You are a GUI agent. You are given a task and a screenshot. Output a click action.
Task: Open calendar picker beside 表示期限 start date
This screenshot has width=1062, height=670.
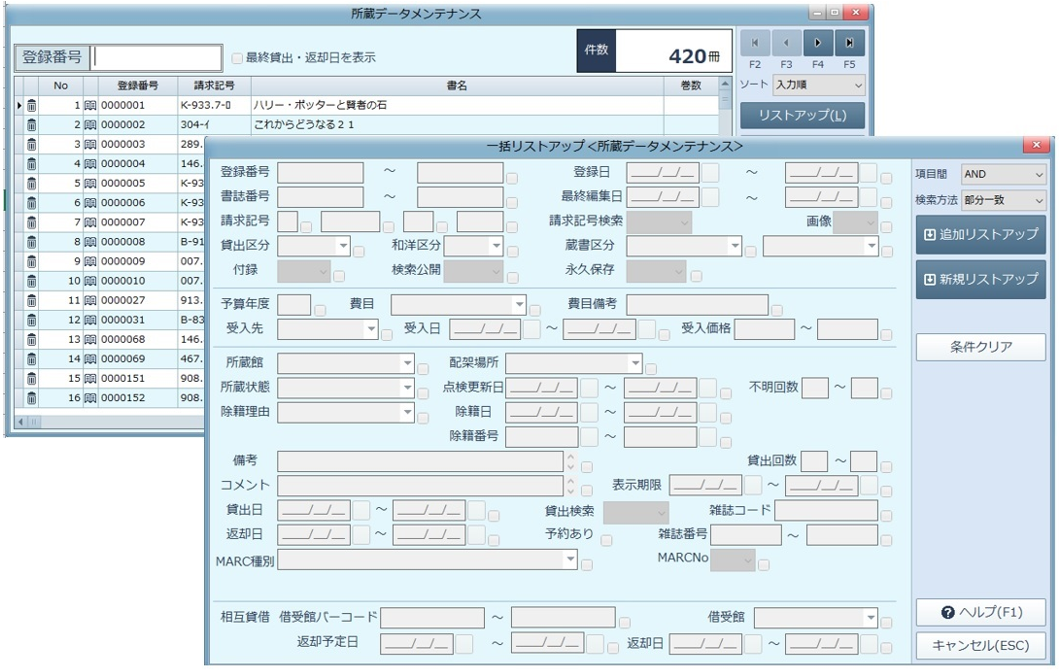pyautogui.click(x=752, y=485)
